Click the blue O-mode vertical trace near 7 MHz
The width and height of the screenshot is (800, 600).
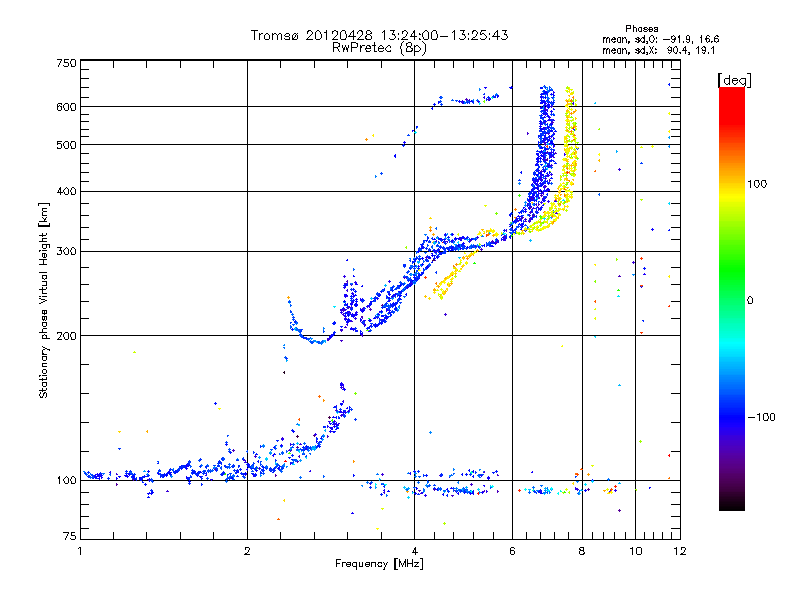point(546,143)
